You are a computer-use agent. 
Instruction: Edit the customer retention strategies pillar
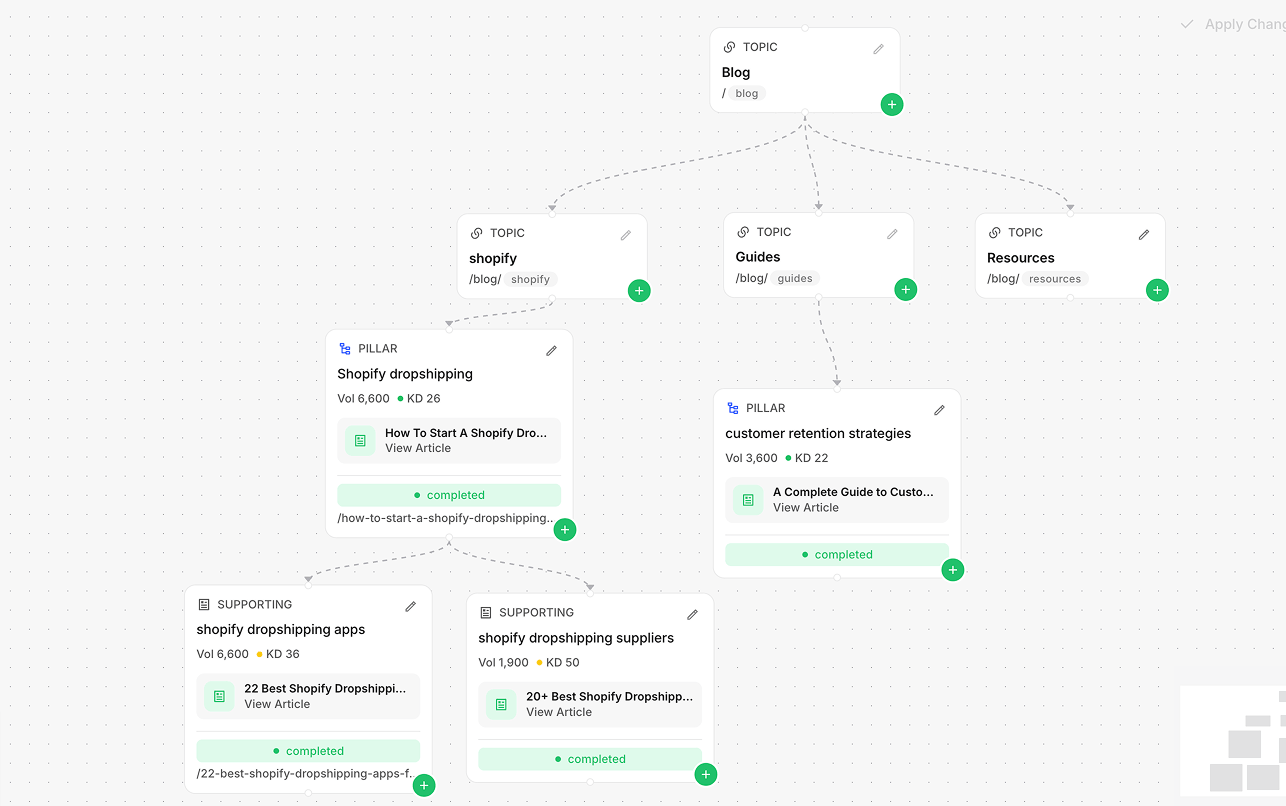pyautogui.click(x=939, y=410)
